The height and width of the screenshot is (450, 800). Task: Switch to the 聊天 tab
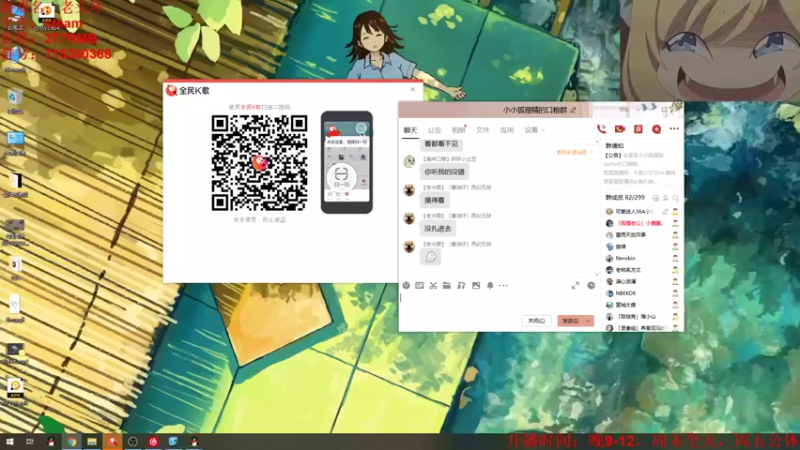tap(410, 130)
